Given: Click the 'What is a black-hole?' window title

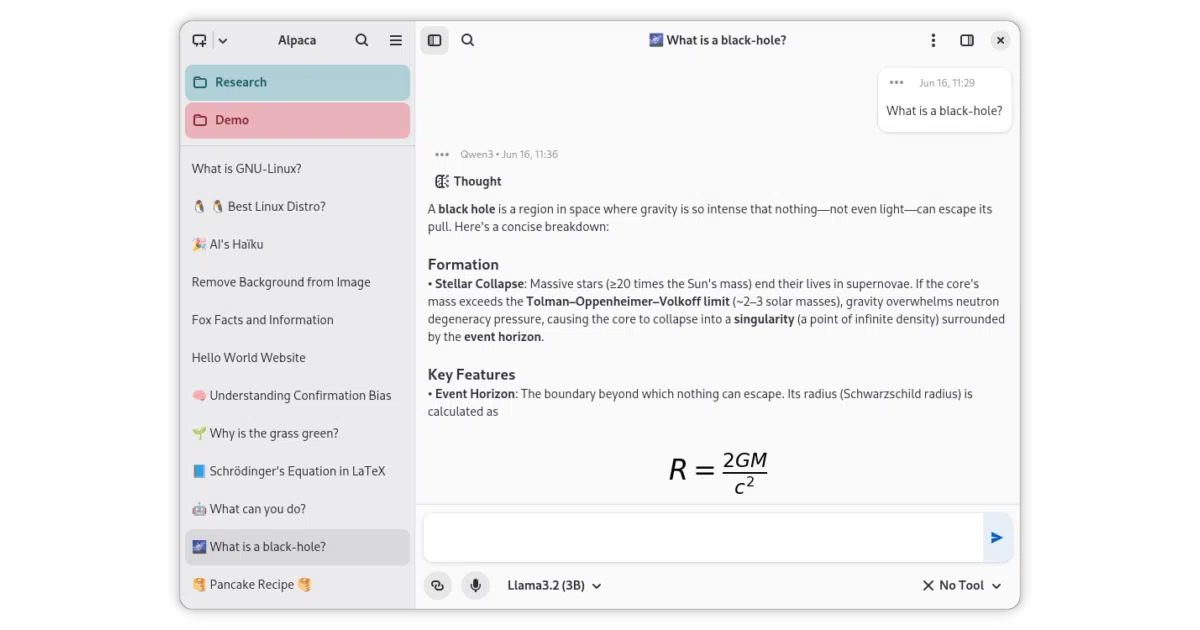Looking at the screenshot, I should click(x=717, y=41).
